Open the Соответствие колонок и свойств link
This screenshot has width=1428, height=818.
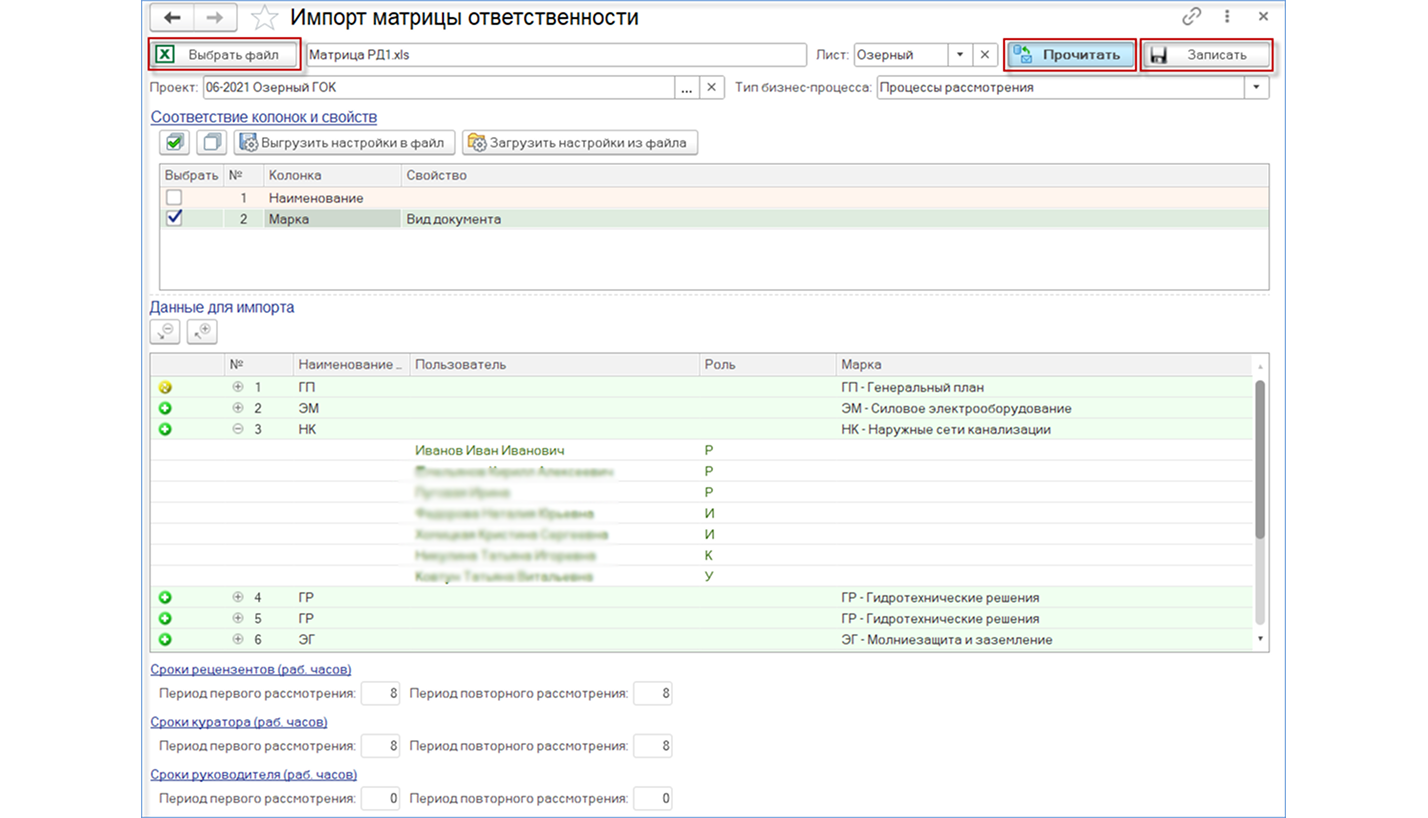[x=264, y=117]
